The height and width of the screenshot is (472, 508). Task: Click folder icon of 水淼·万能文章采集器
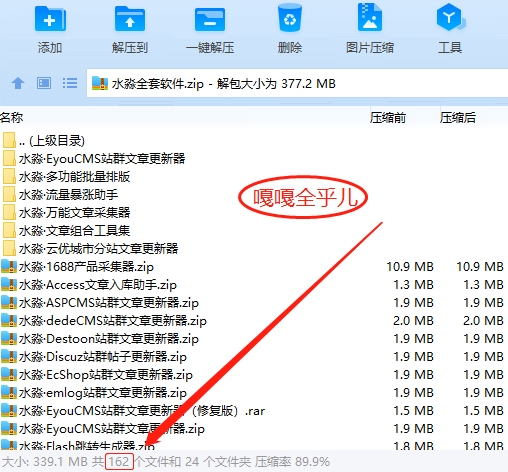[9, 212]
